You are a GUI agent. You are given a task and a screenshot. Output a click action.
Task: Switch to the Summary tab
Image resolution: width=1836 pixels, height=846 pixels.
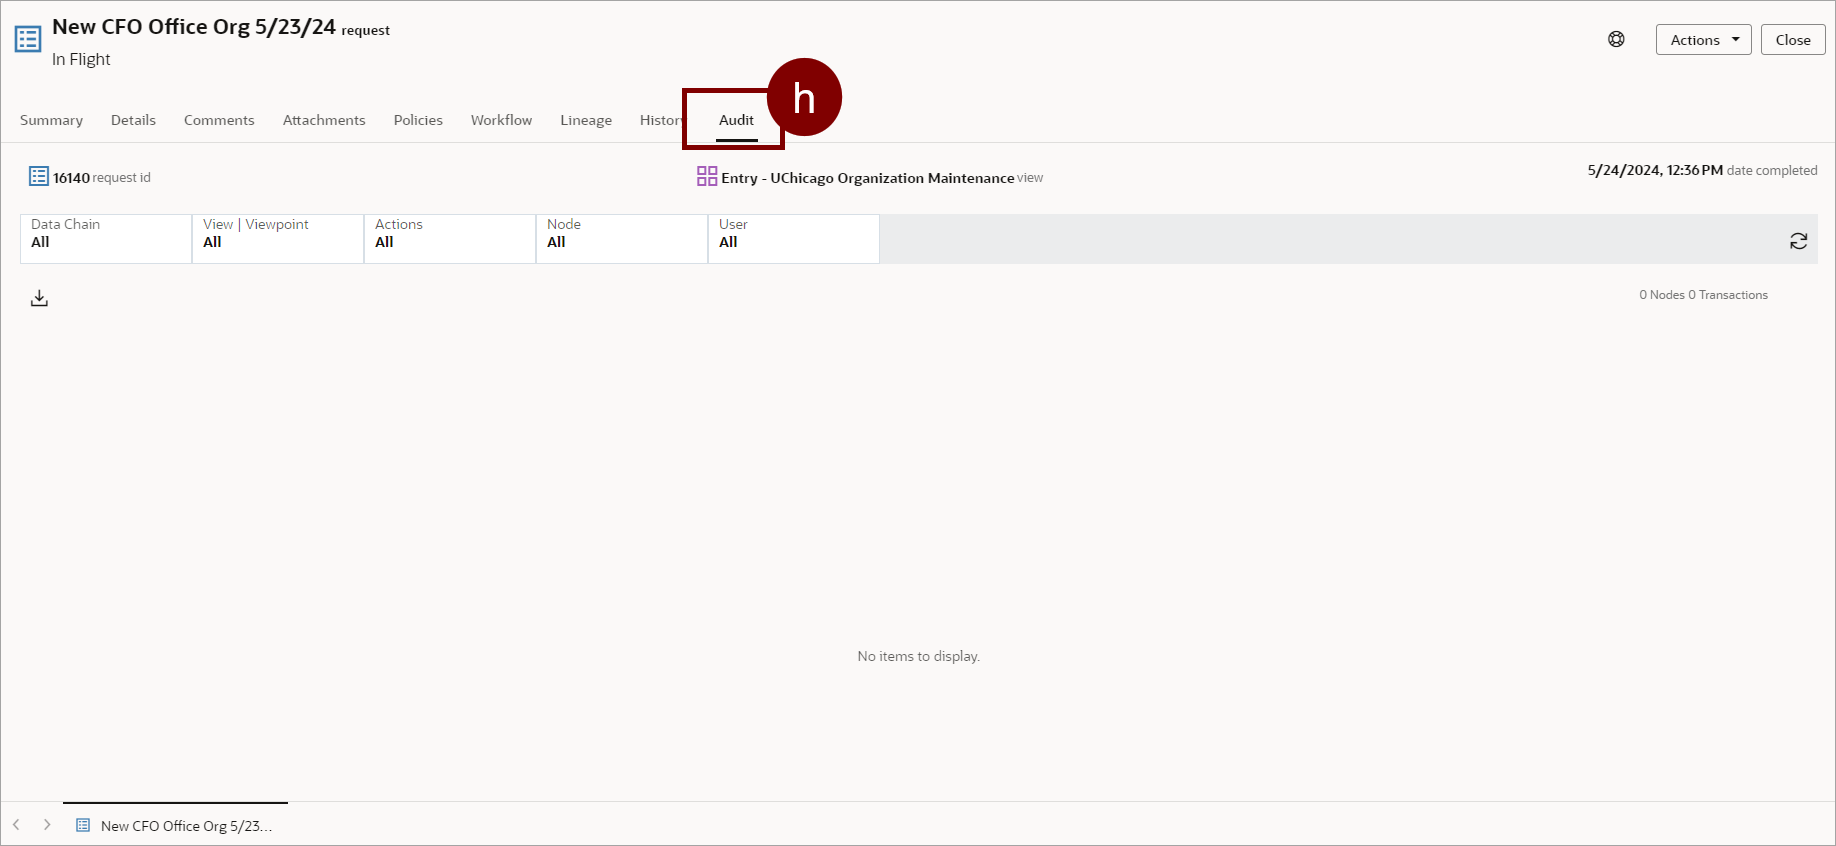[x=51, y=120]
